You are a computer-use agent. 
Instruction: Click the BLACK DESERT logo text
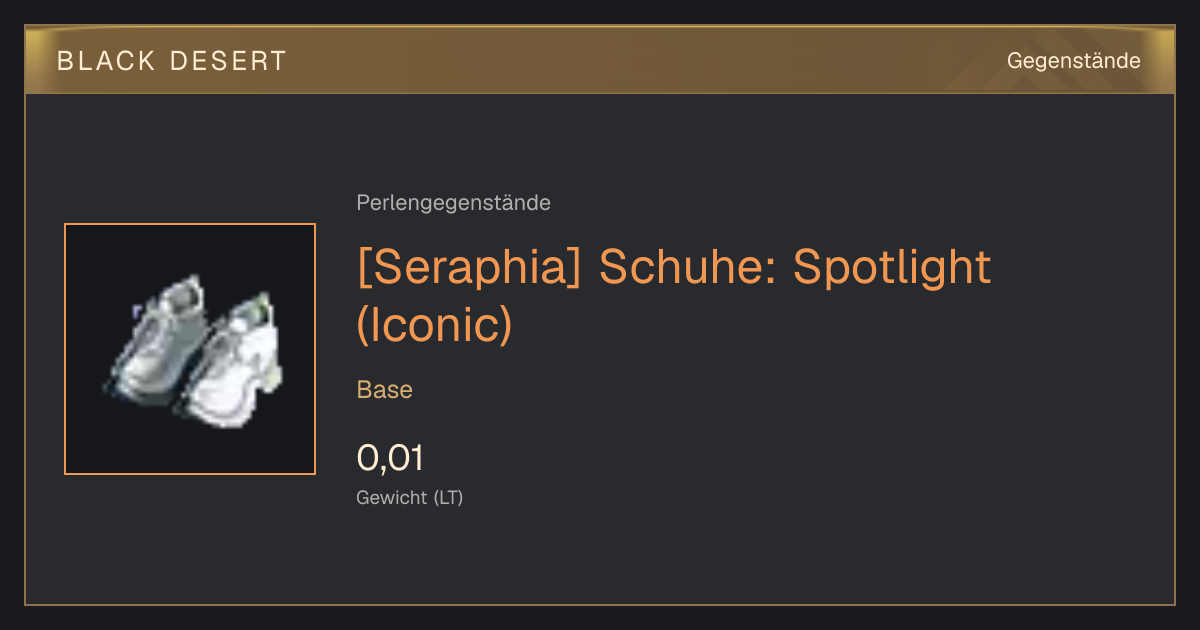pyautogui.click(x=171, y=61)
